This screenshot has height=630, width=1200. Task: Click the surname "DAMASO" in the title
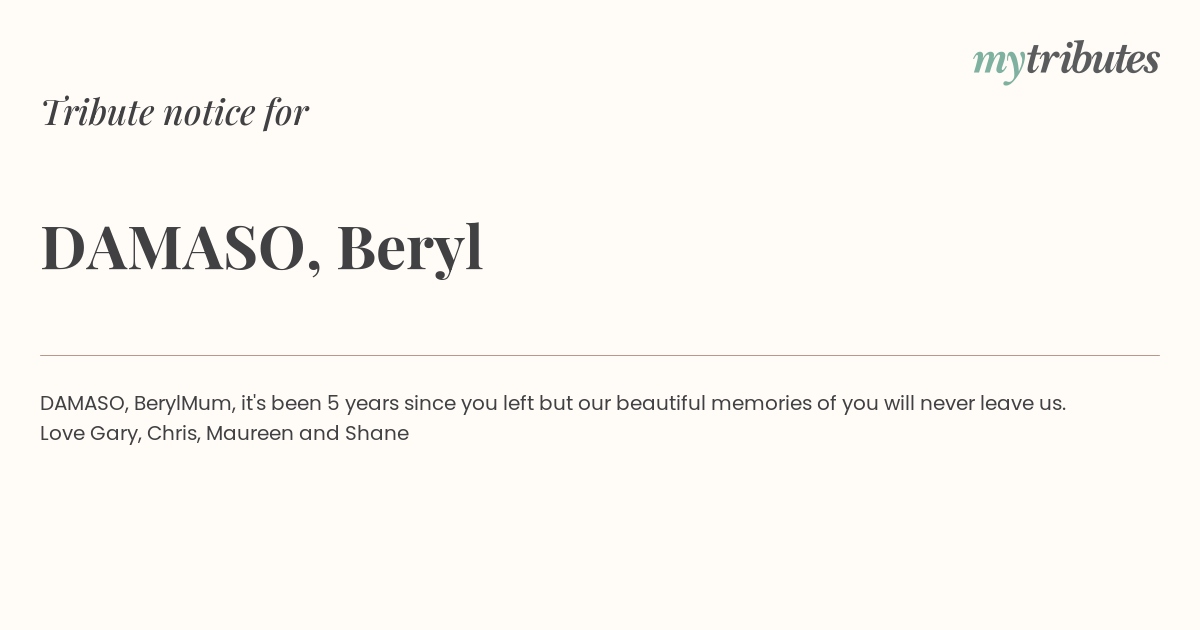[x=173, y=247]
